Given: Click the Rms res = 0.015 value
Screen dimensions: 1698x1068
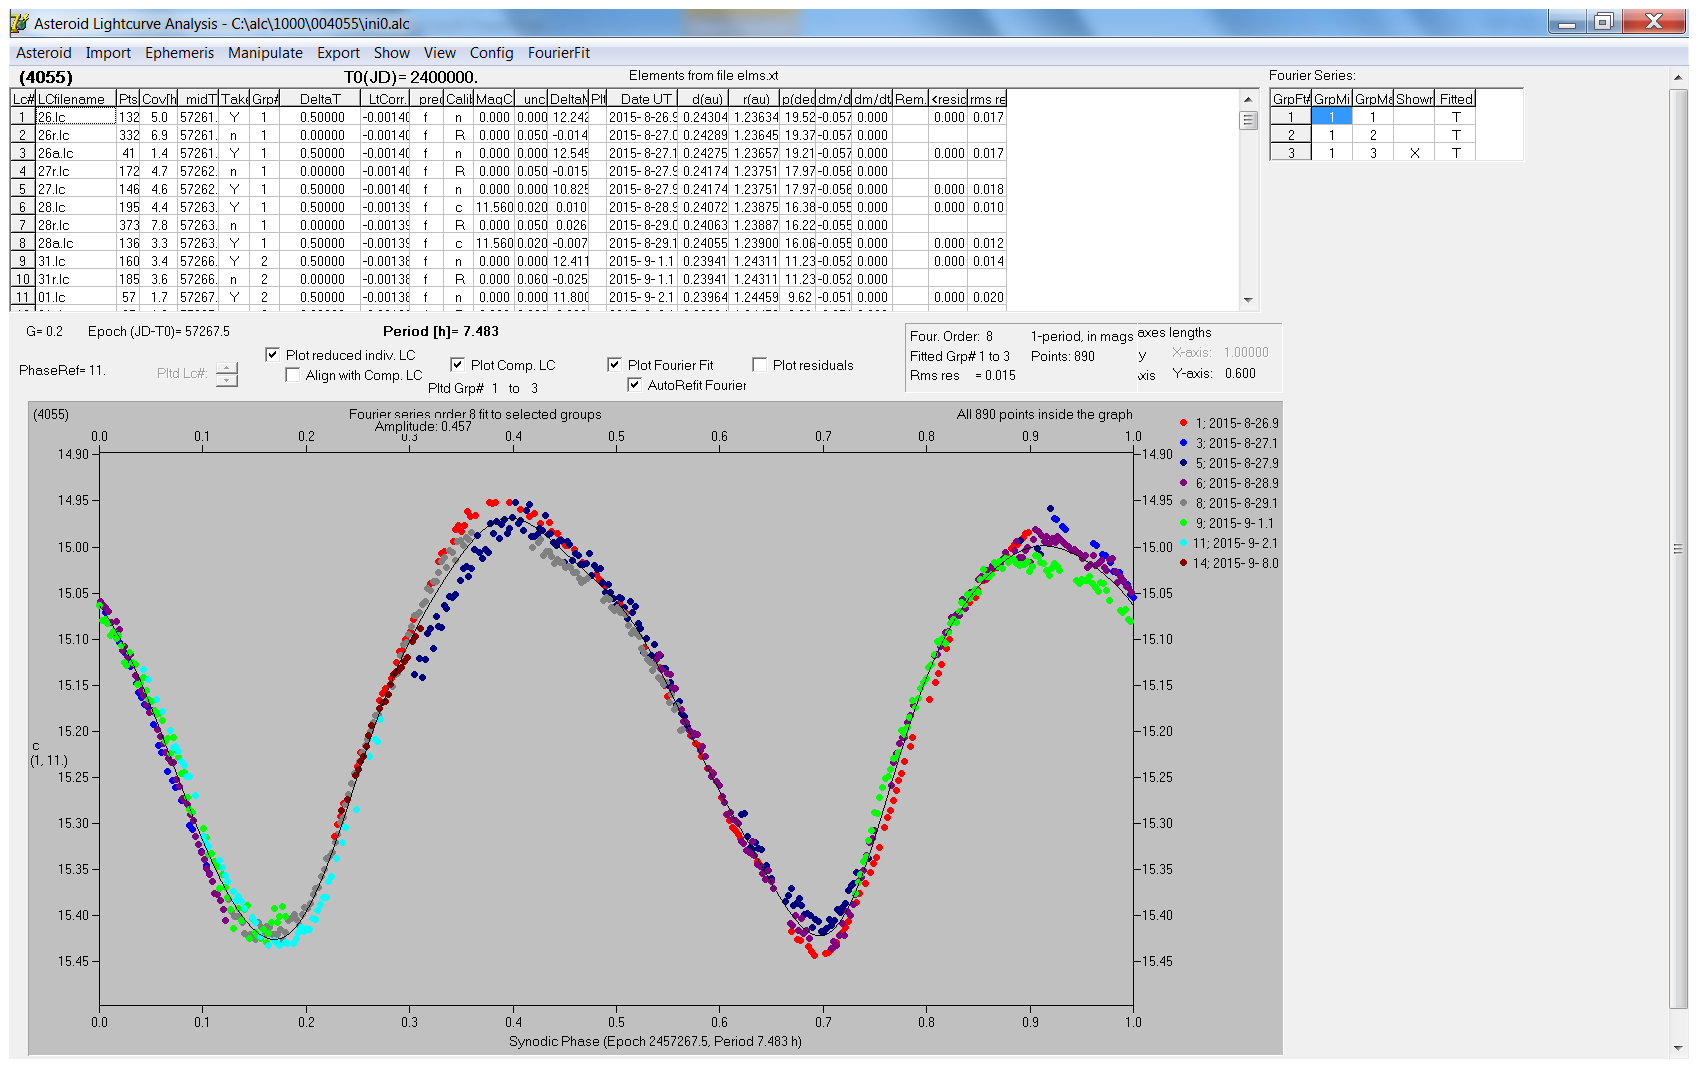Looking at the screenshot, I should [x=963, y=376].
